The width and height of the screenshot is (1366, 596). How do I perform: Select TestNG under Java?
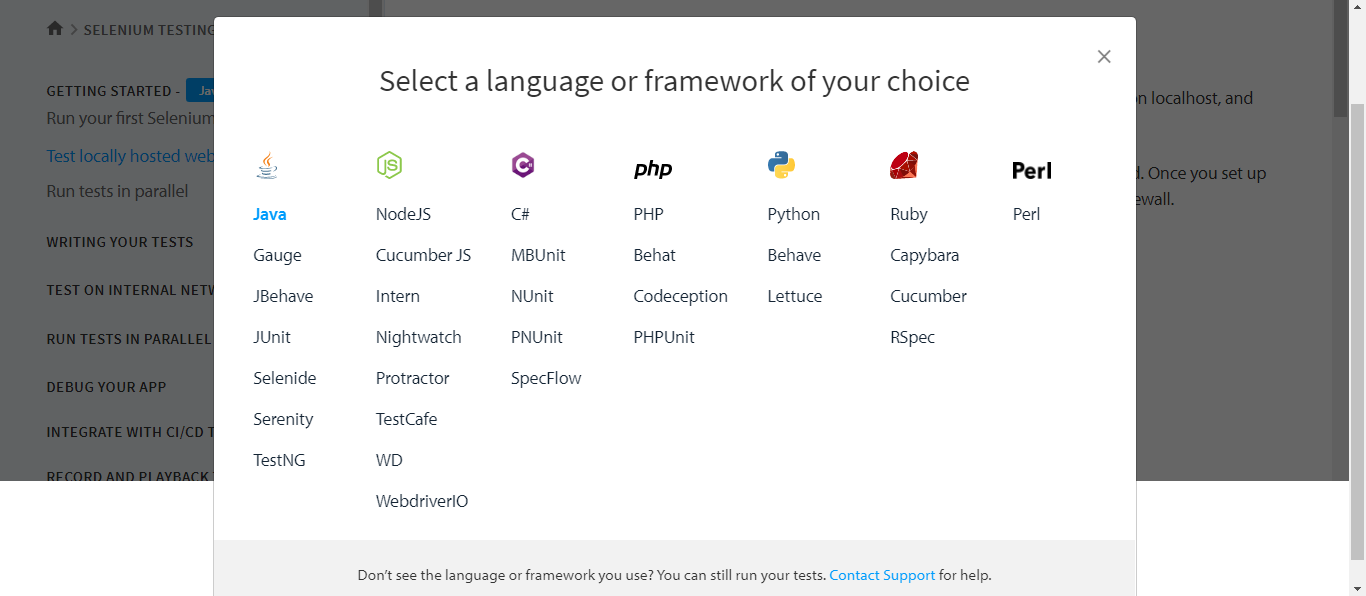coord(279,460)
